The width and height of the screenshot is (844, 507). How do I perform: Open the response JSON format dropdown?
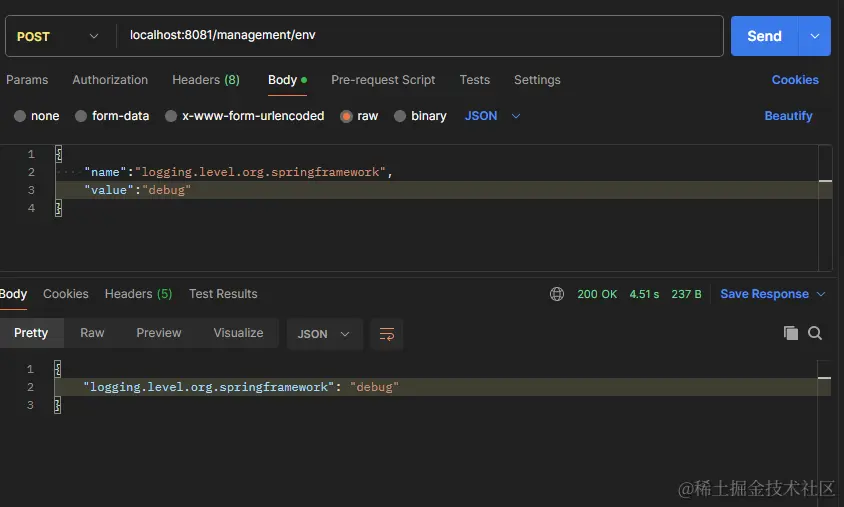[x=324, y=334]
